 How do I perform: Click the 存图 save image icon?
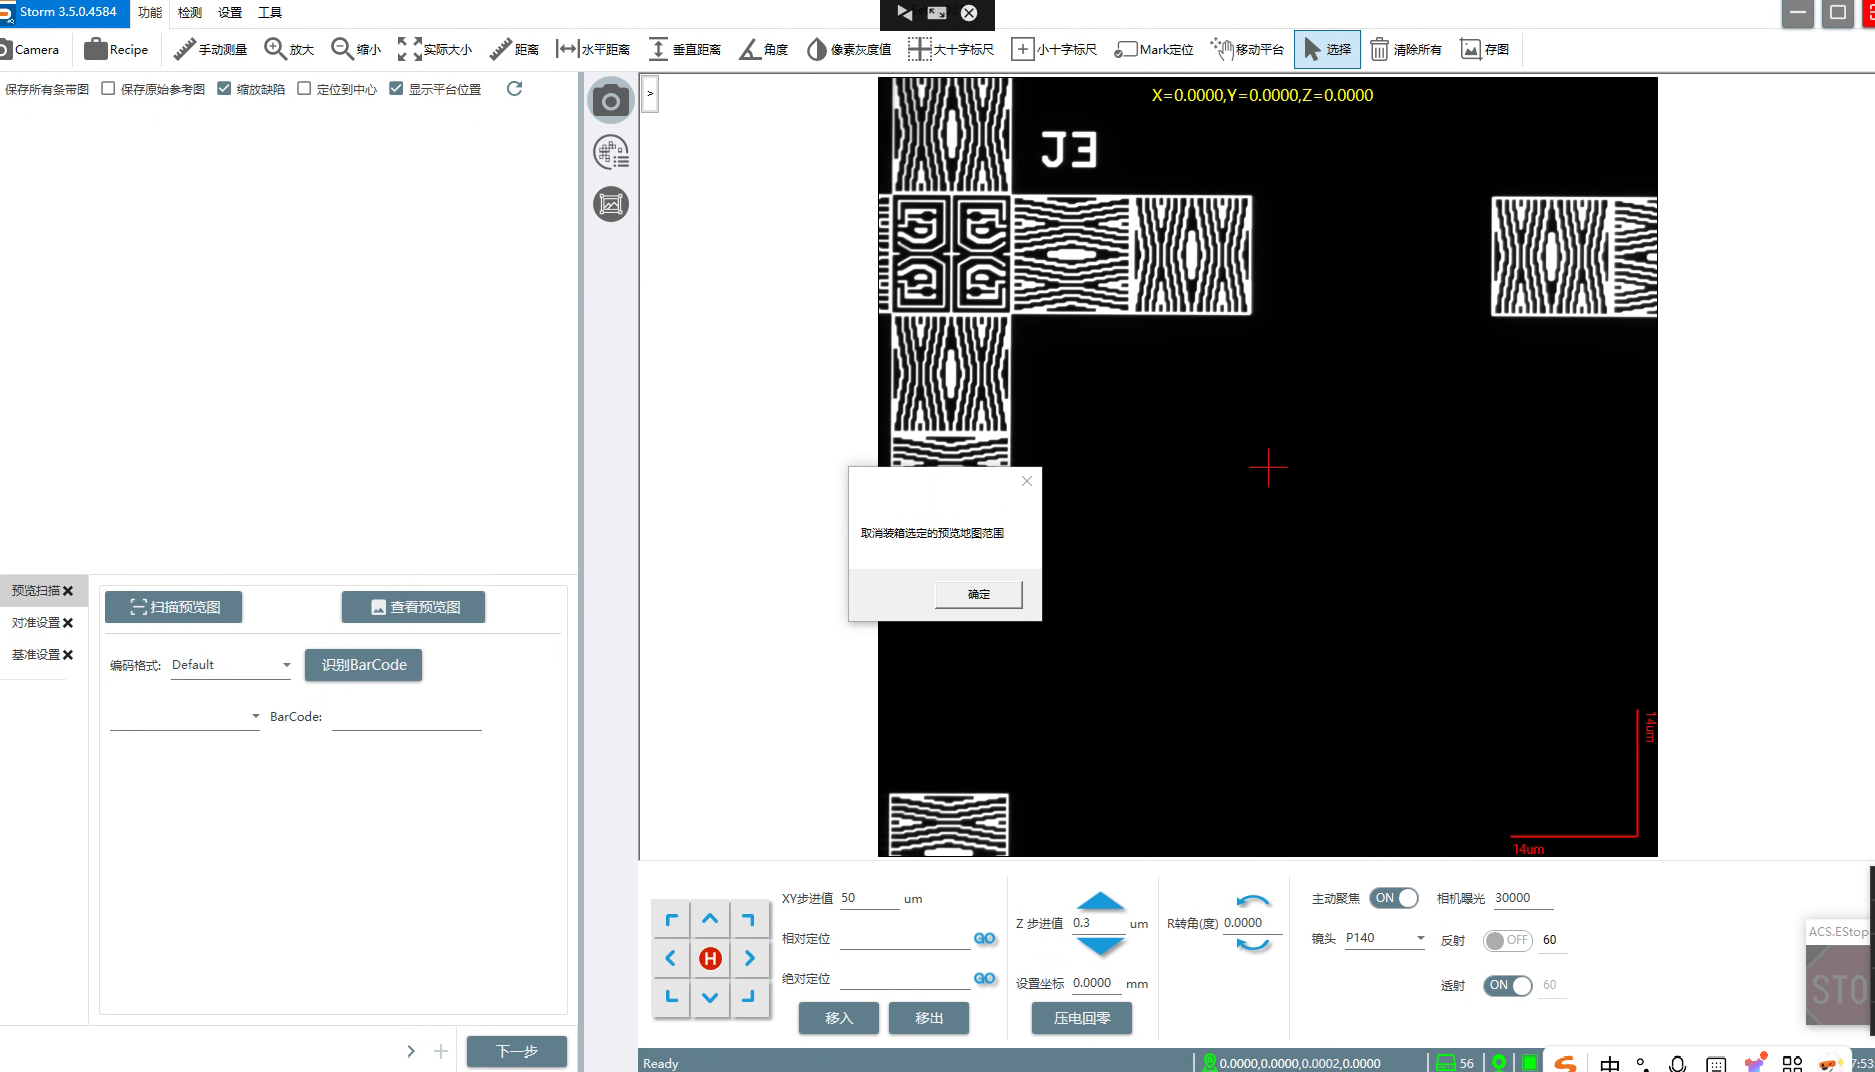click(x=1470, y=49)
